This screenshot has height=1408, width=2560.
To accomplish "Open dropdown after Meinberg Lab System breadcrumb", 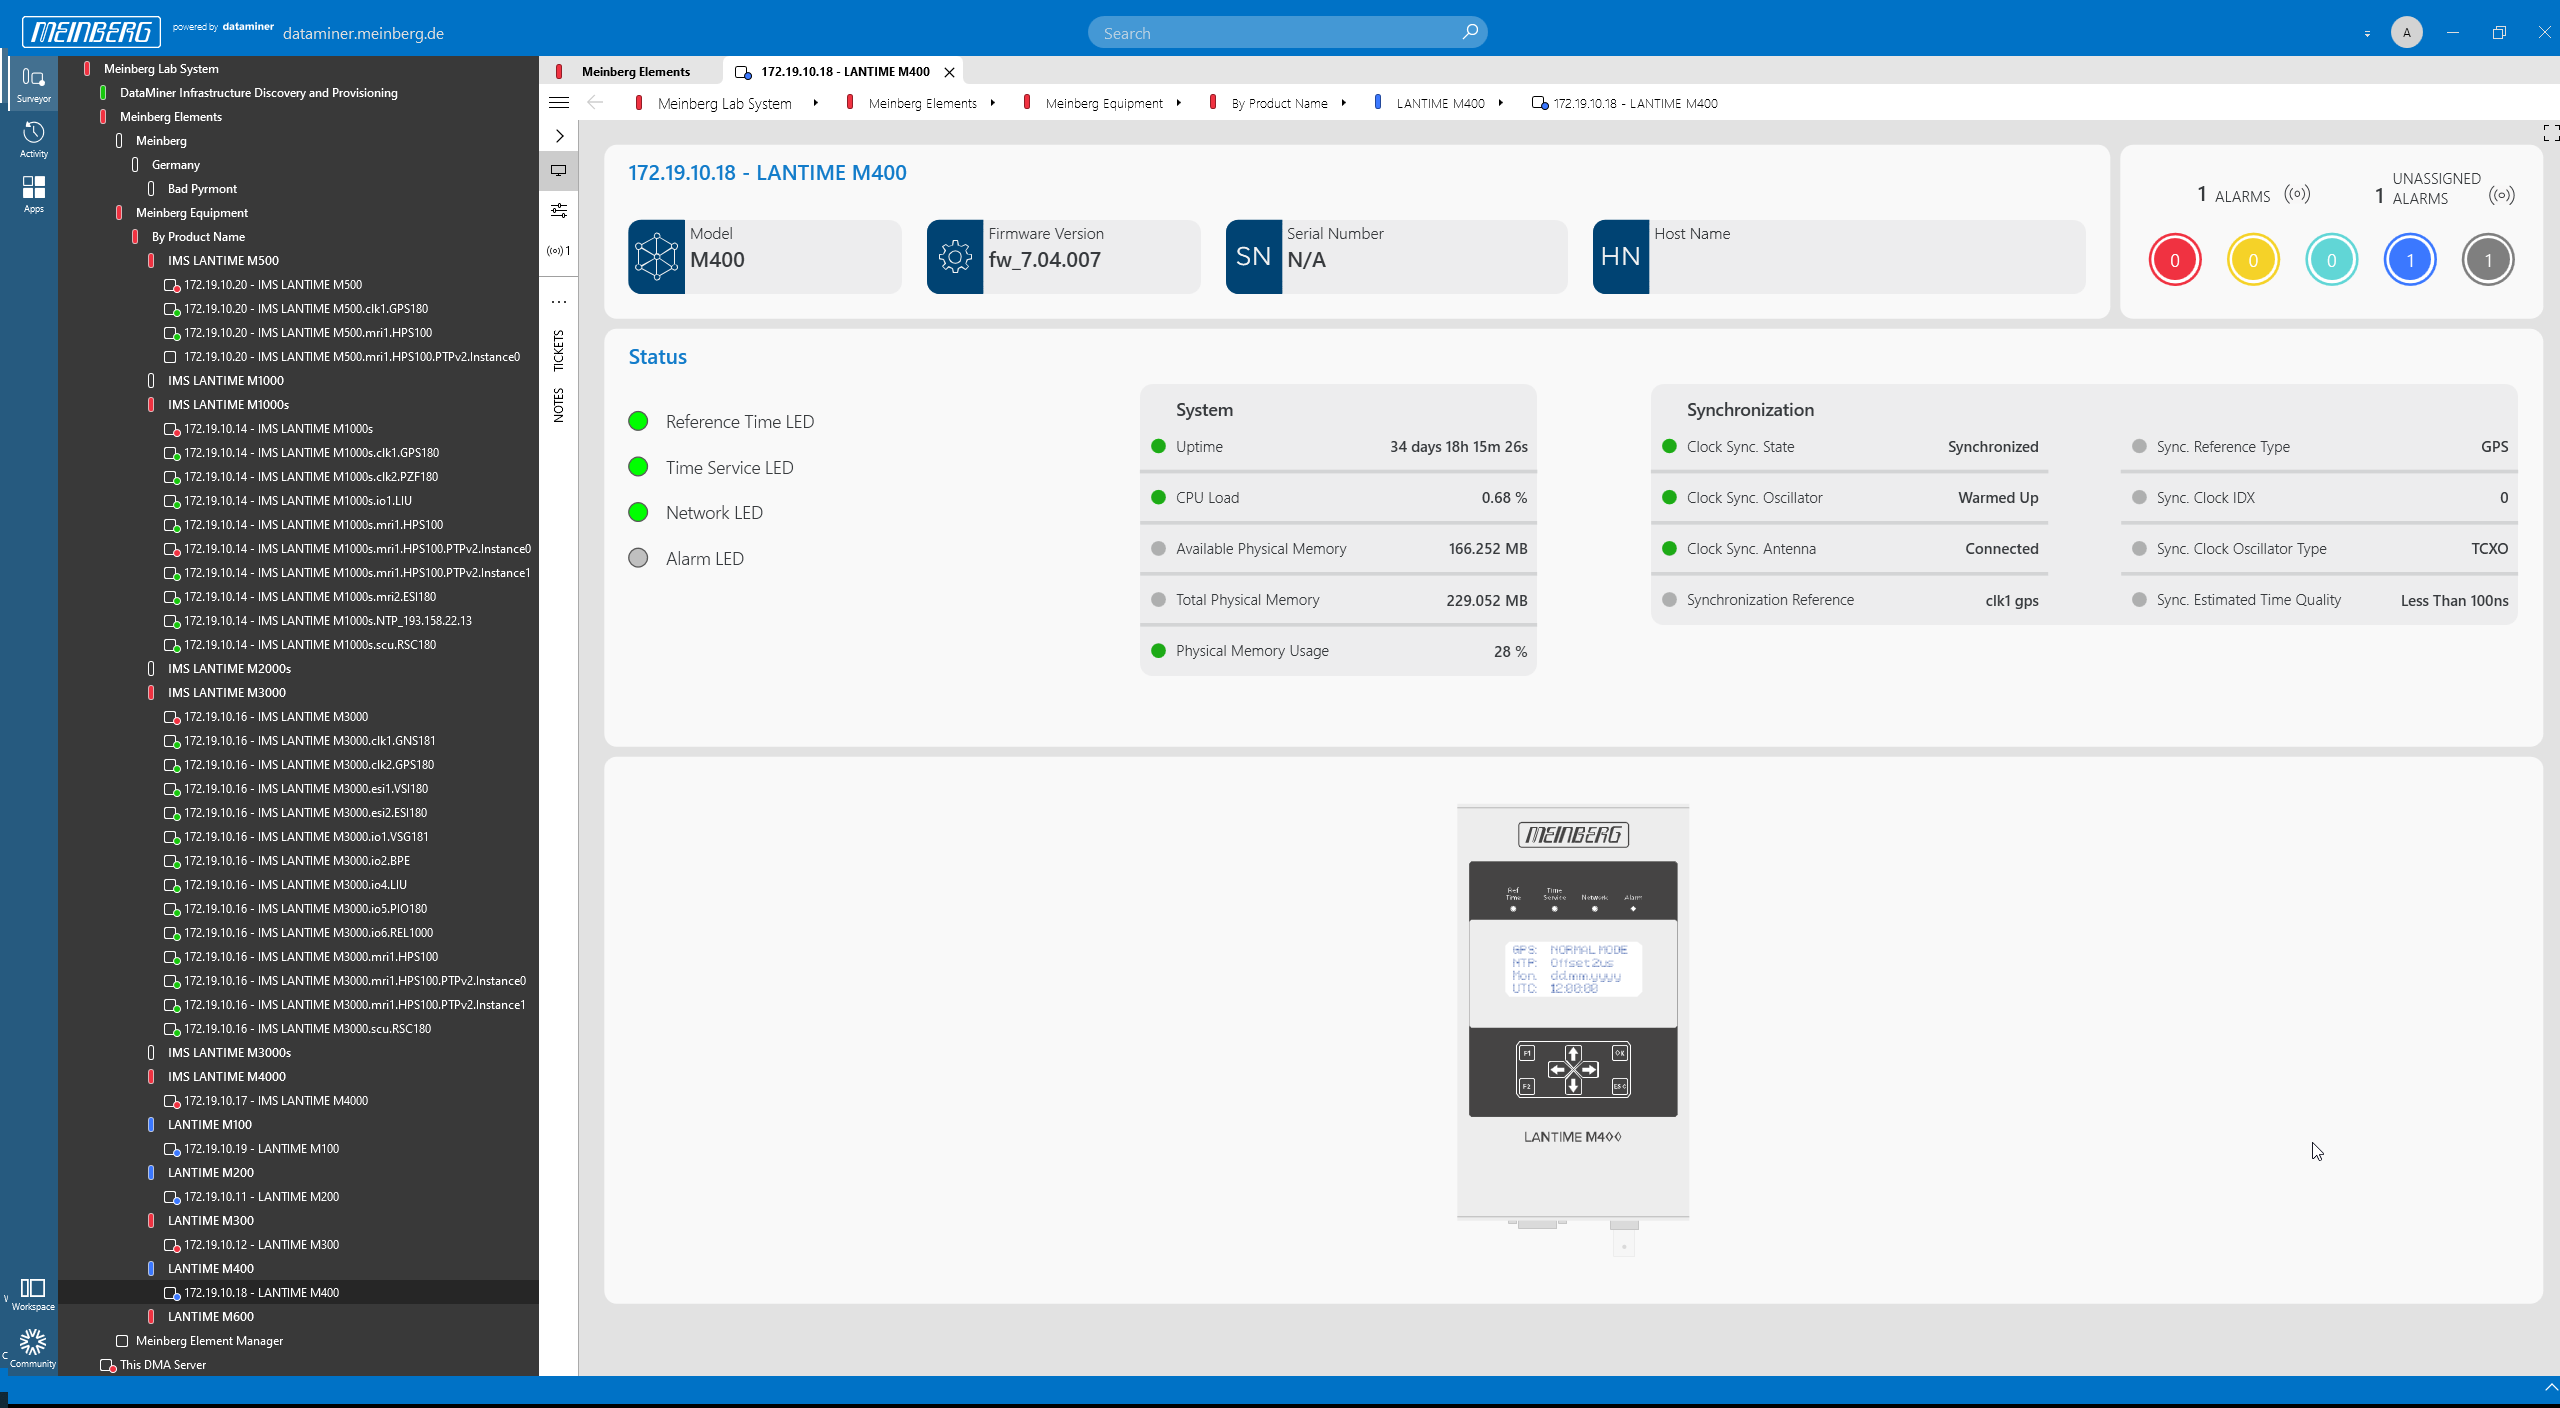I will (x=816, y=103).
